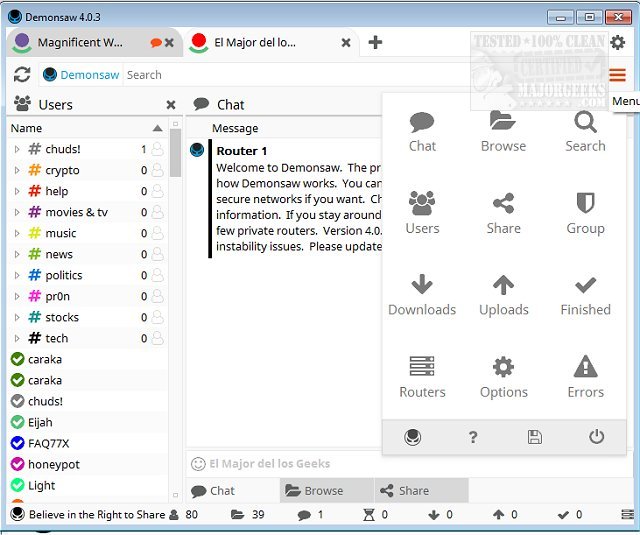Click the refresh arrows icon
This screenshot has height=535, width=640.
(22, 75)
